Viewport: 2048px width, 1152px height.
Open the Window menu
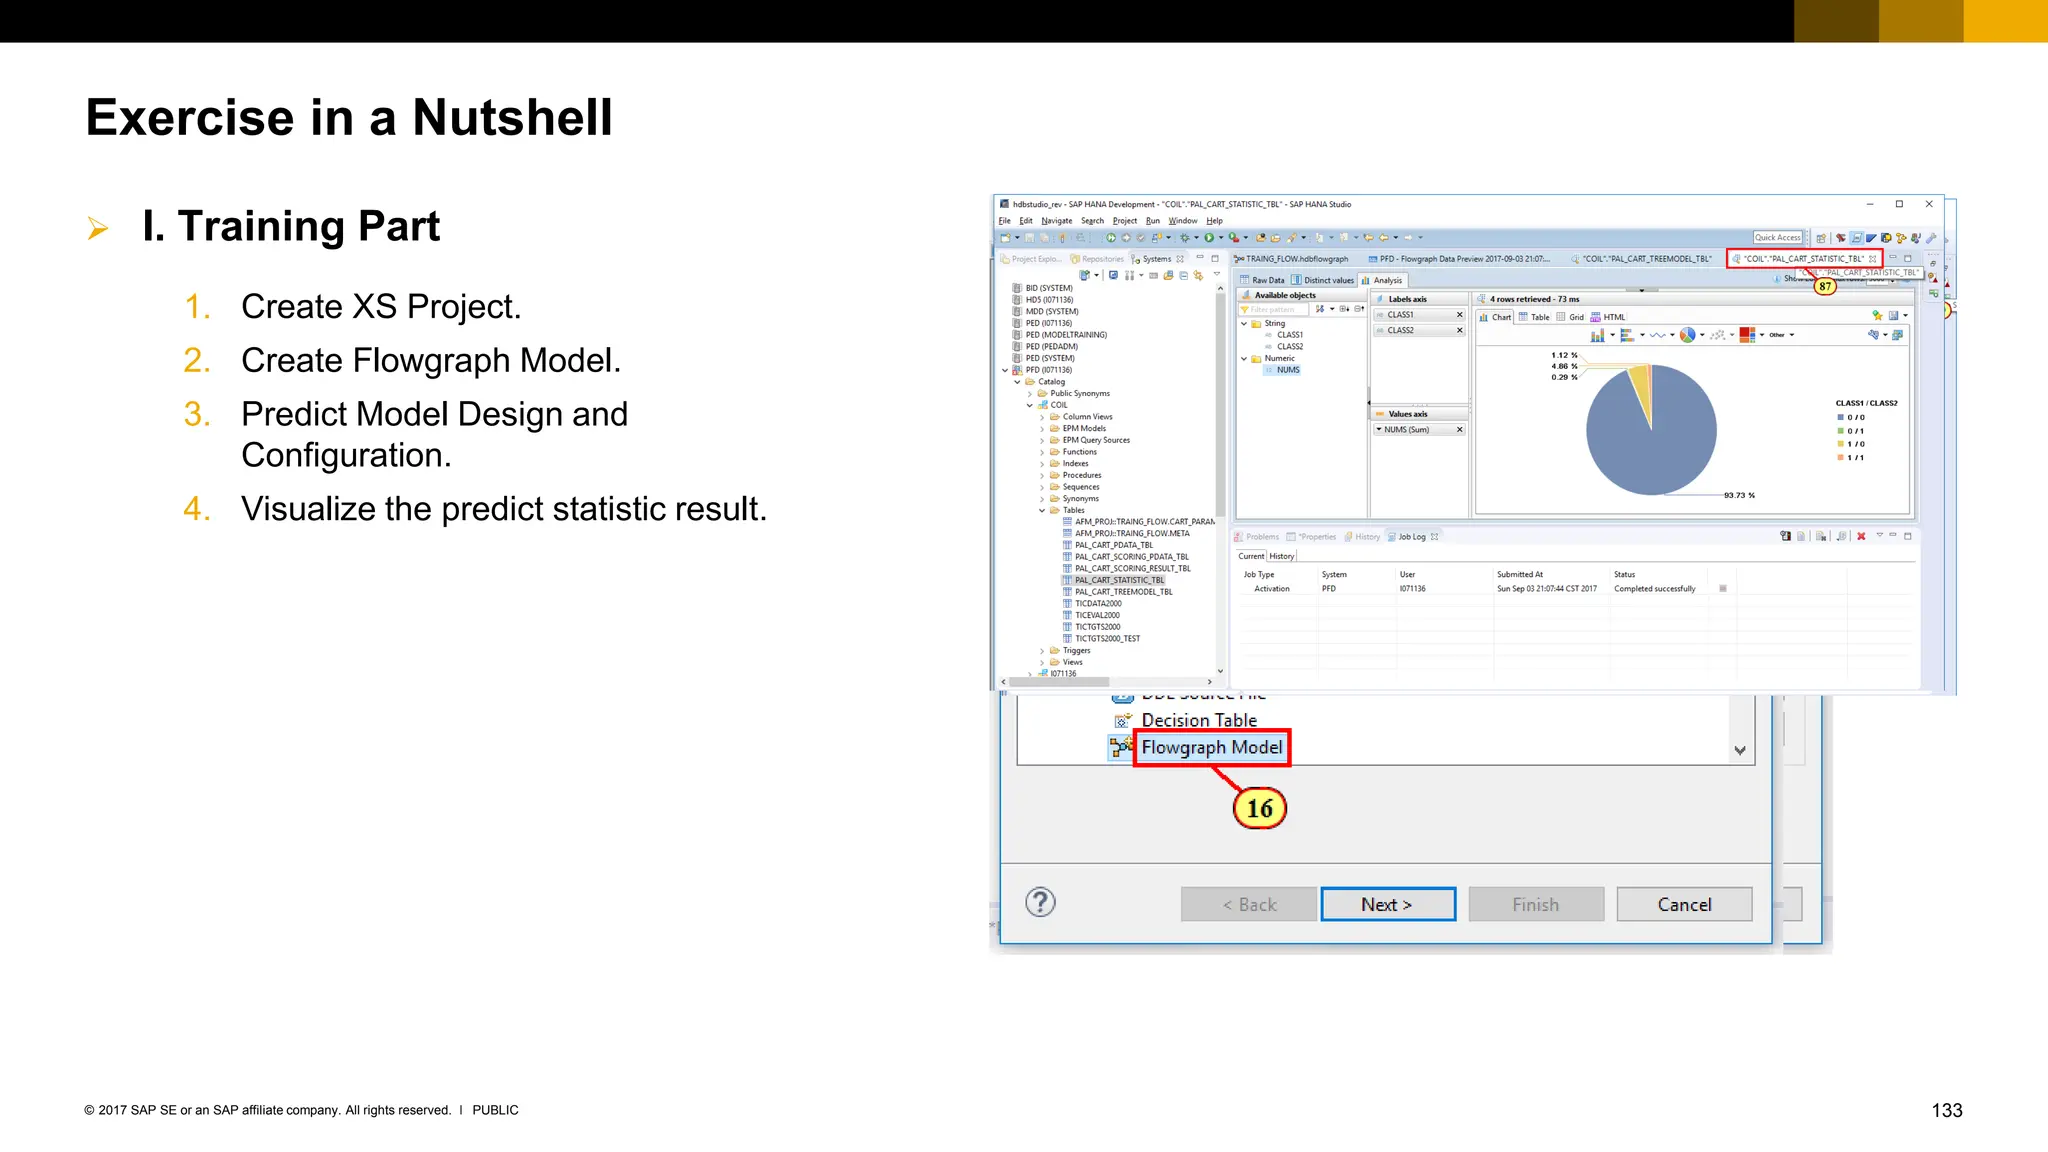coord(1183,221)
